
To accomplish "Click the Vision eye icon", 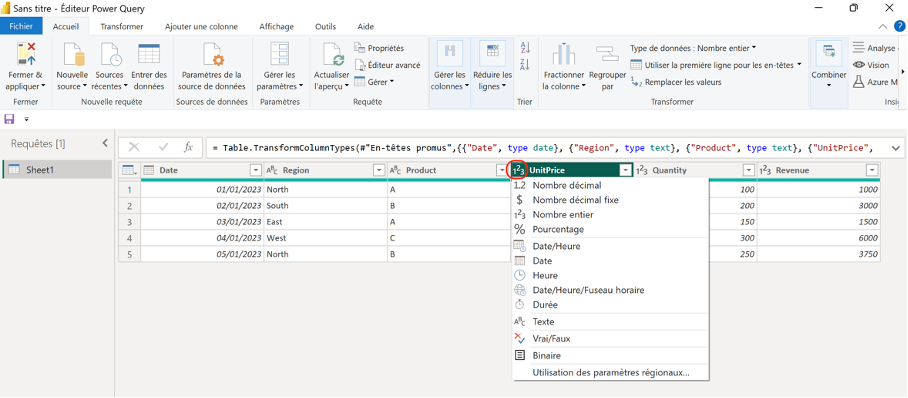I will click(859, 65).
